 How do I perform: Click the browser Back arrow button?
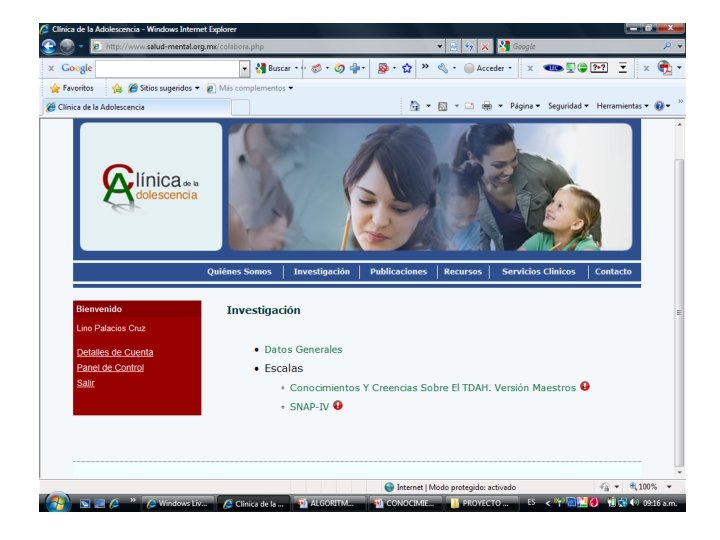(x=49, y=46)
